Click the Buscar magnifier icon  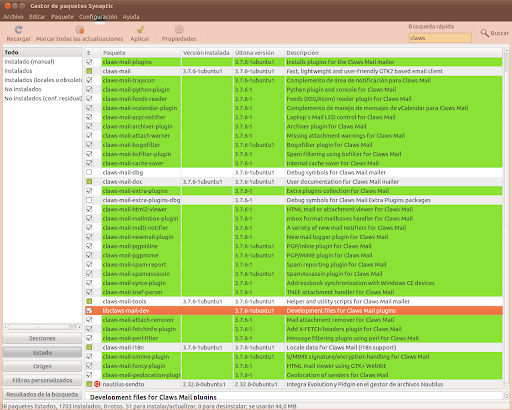[484, 33]
